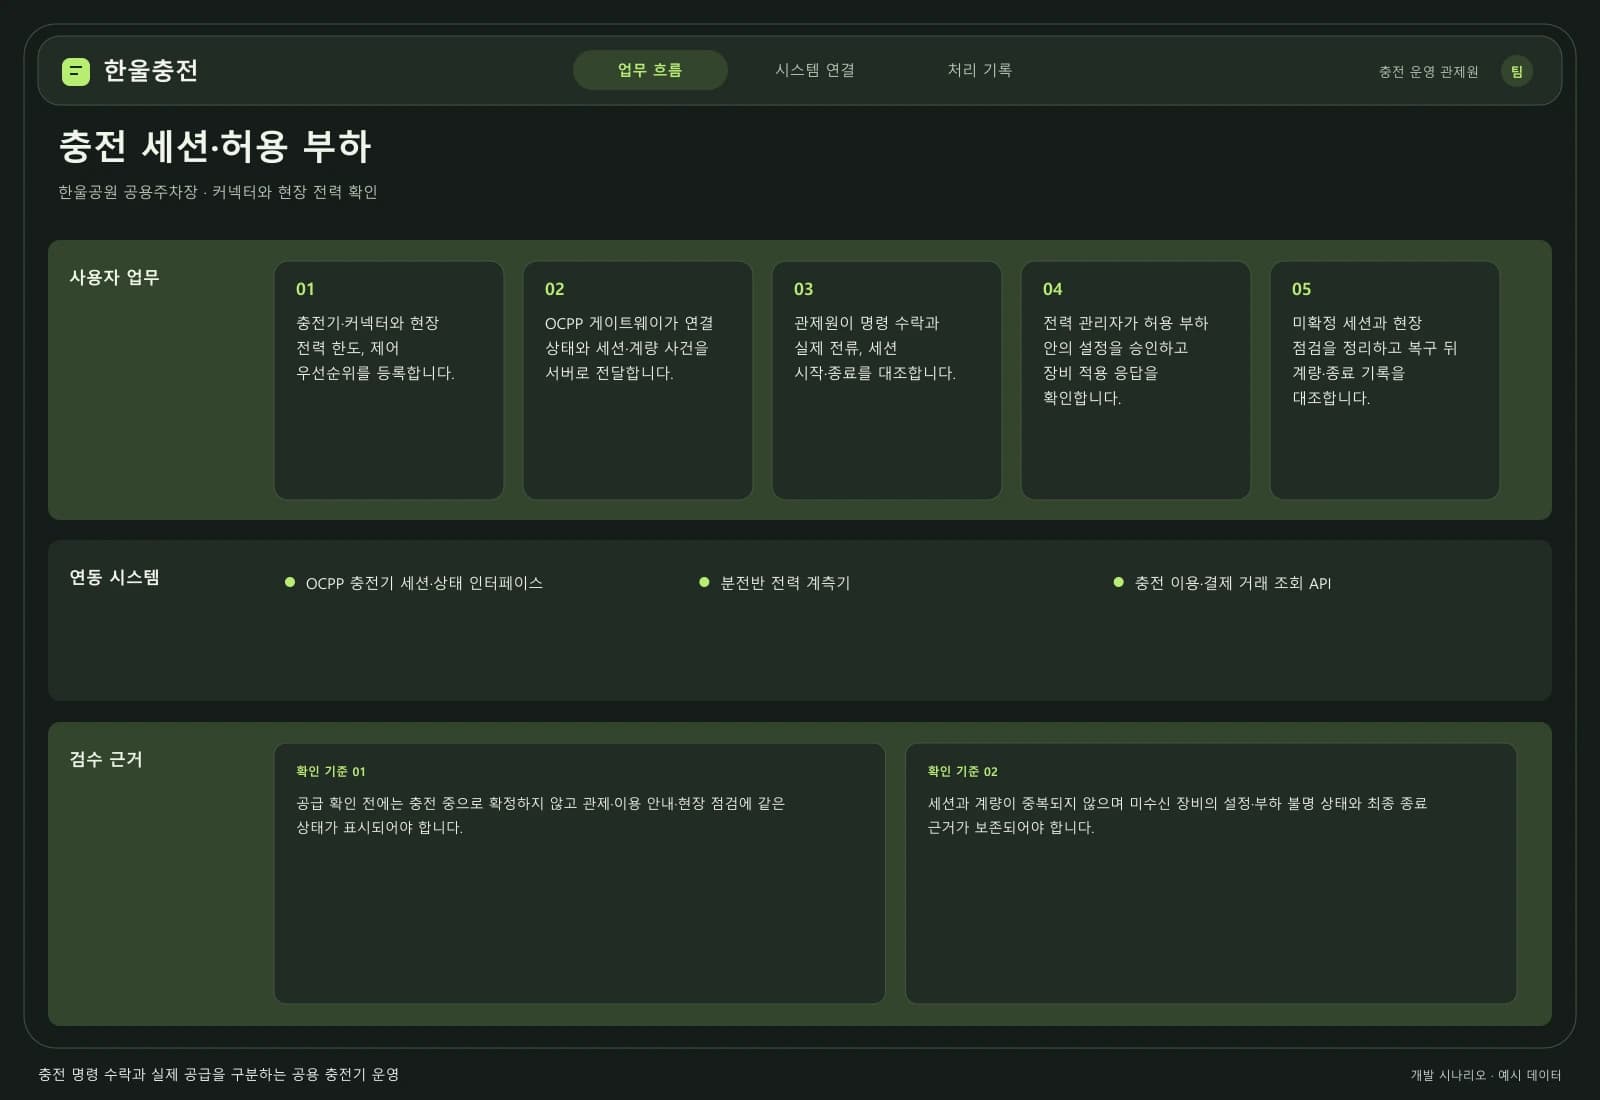Open step card 01 충전기·커넥터 등록

(x=389, y=380)
